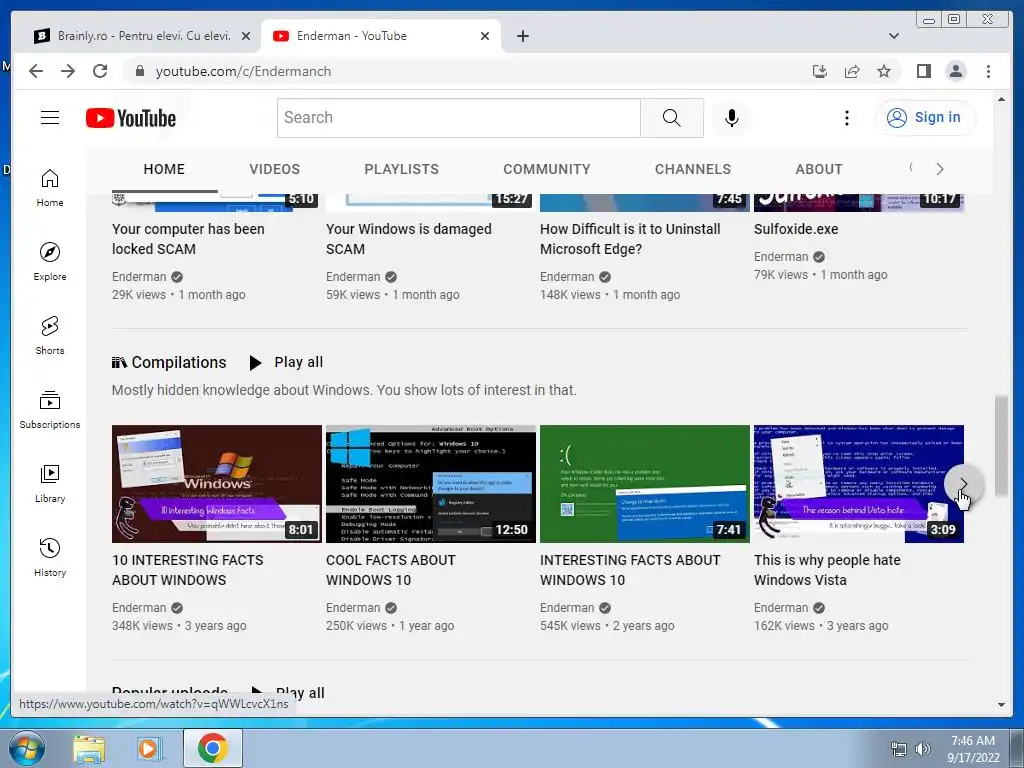Toggle Chrome side panel icon
The height and width of the screenshot is (768, 1024).
click(923, 71)
